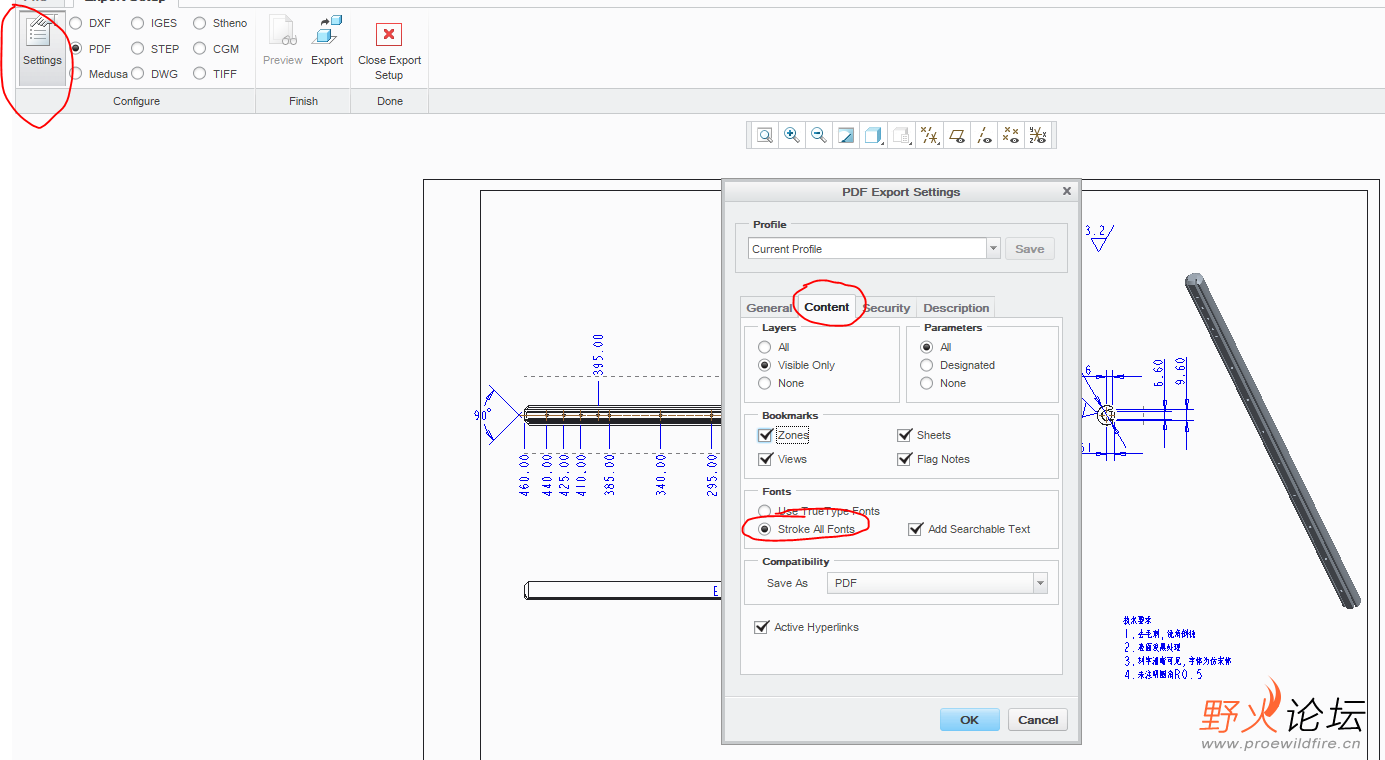
Task: Click Close Export Setup red X icon
Action: (x=389, y=35)
